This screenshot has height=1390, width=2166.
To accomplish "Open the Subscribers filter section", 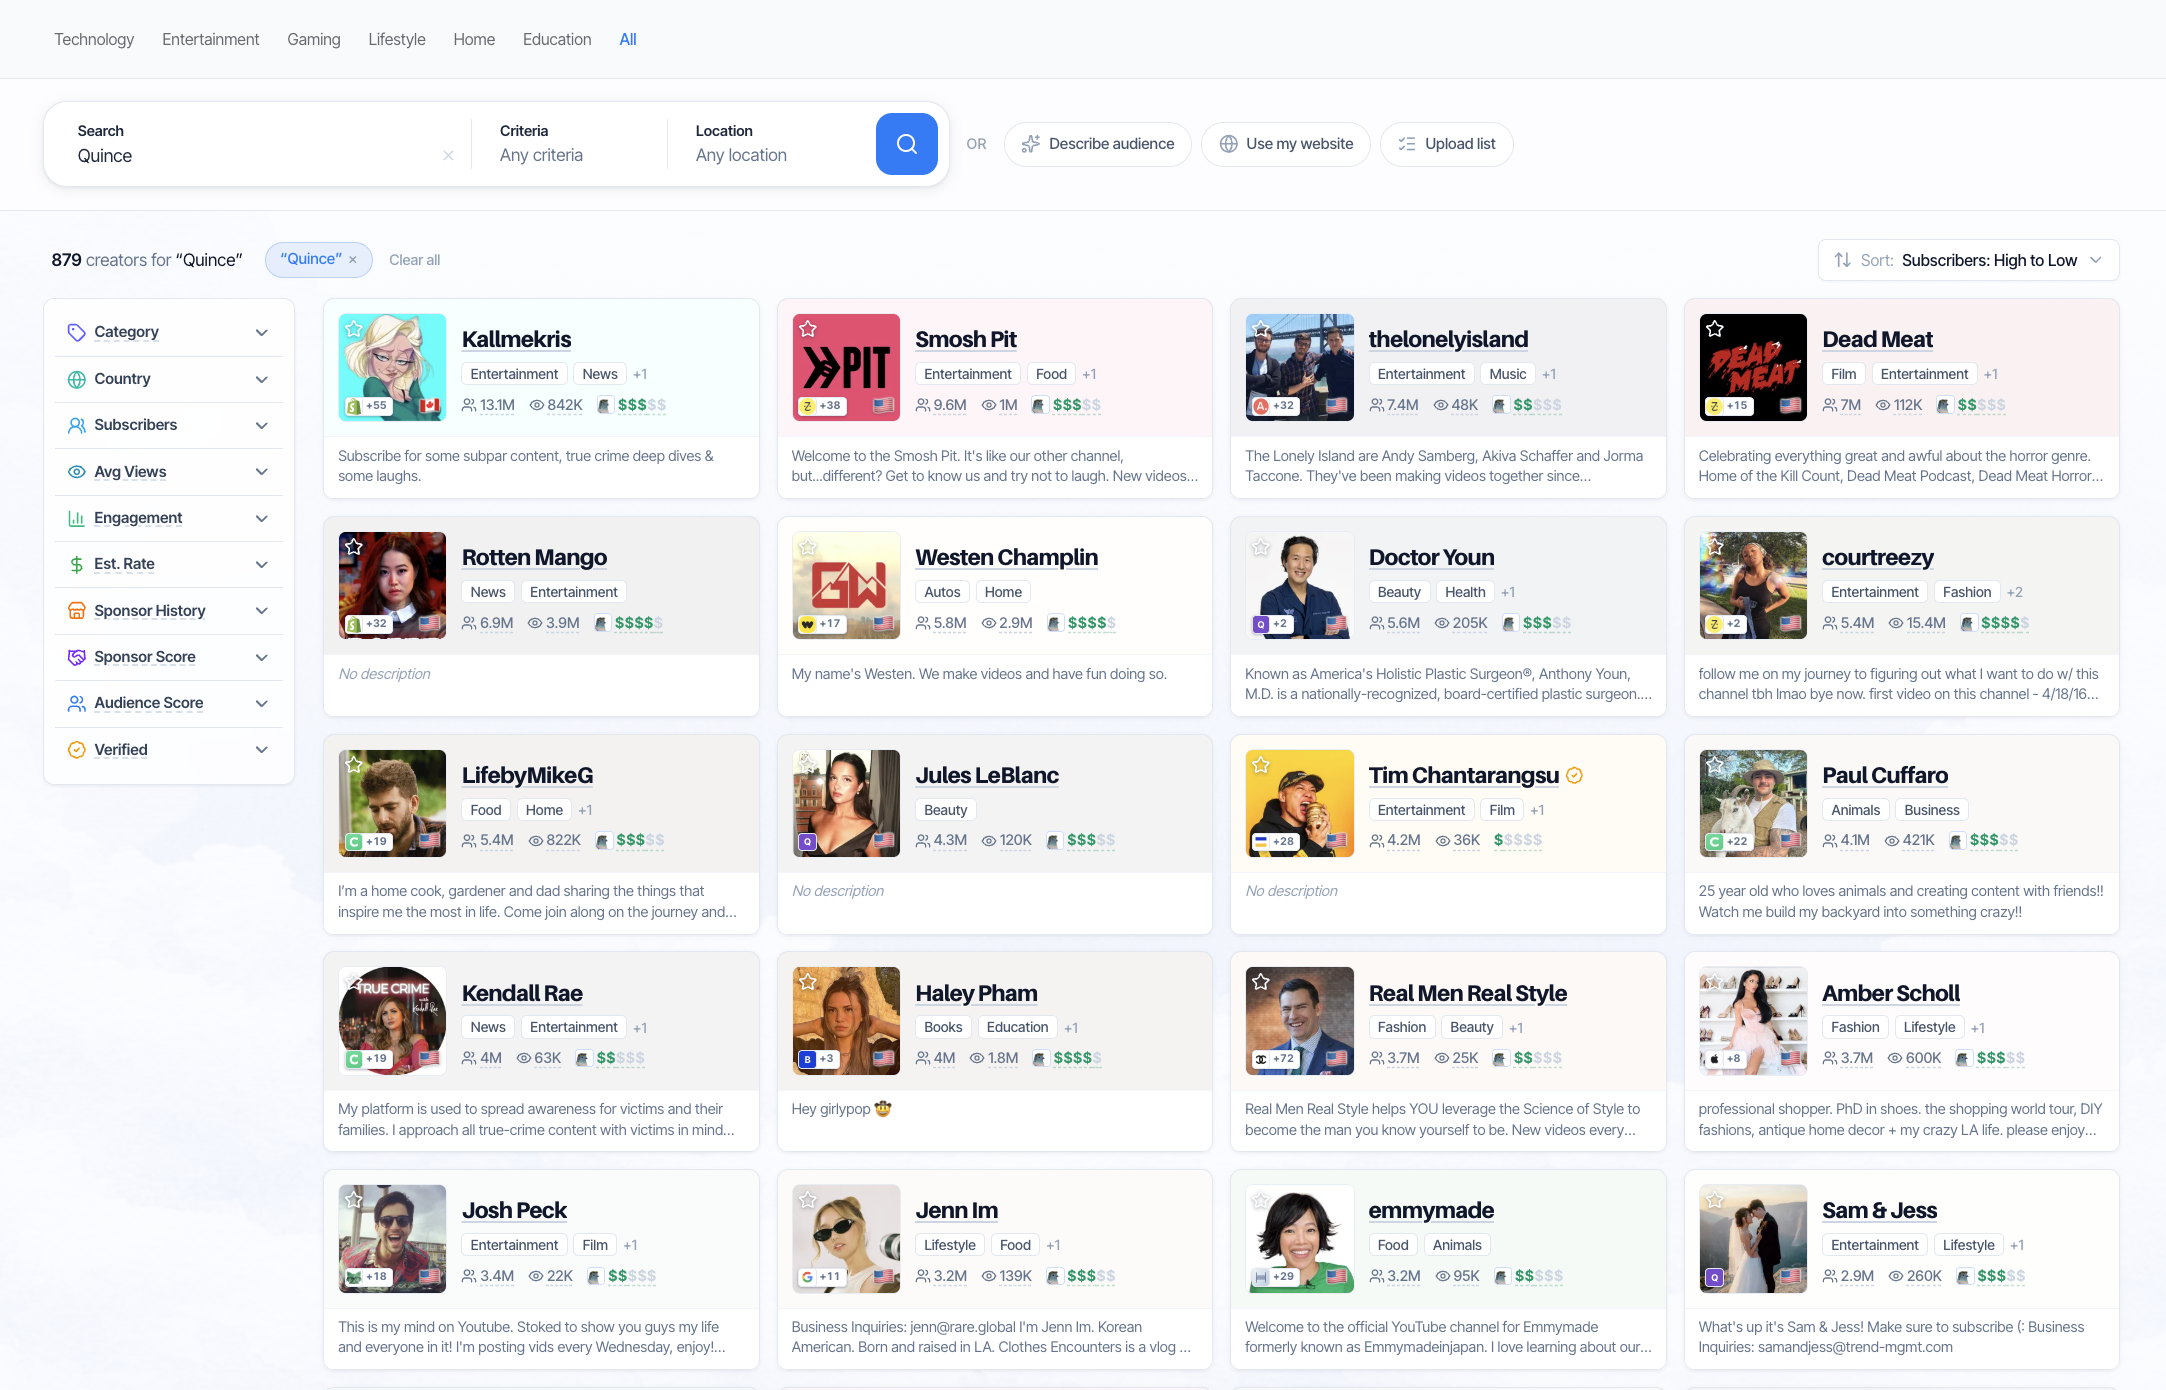I will pyautogui.click(x=169, y=425).
